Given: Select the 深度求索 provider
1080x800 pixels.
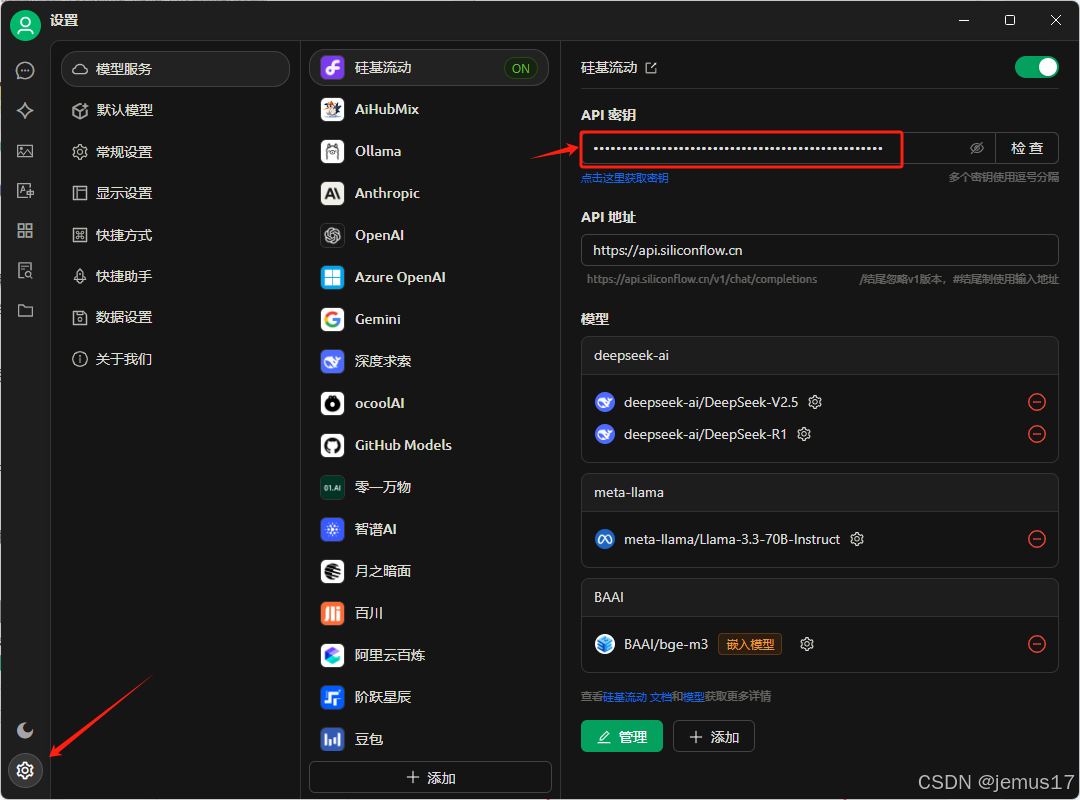Looking at the screenshot, I should pyautogui.click(x=429, y=361).
